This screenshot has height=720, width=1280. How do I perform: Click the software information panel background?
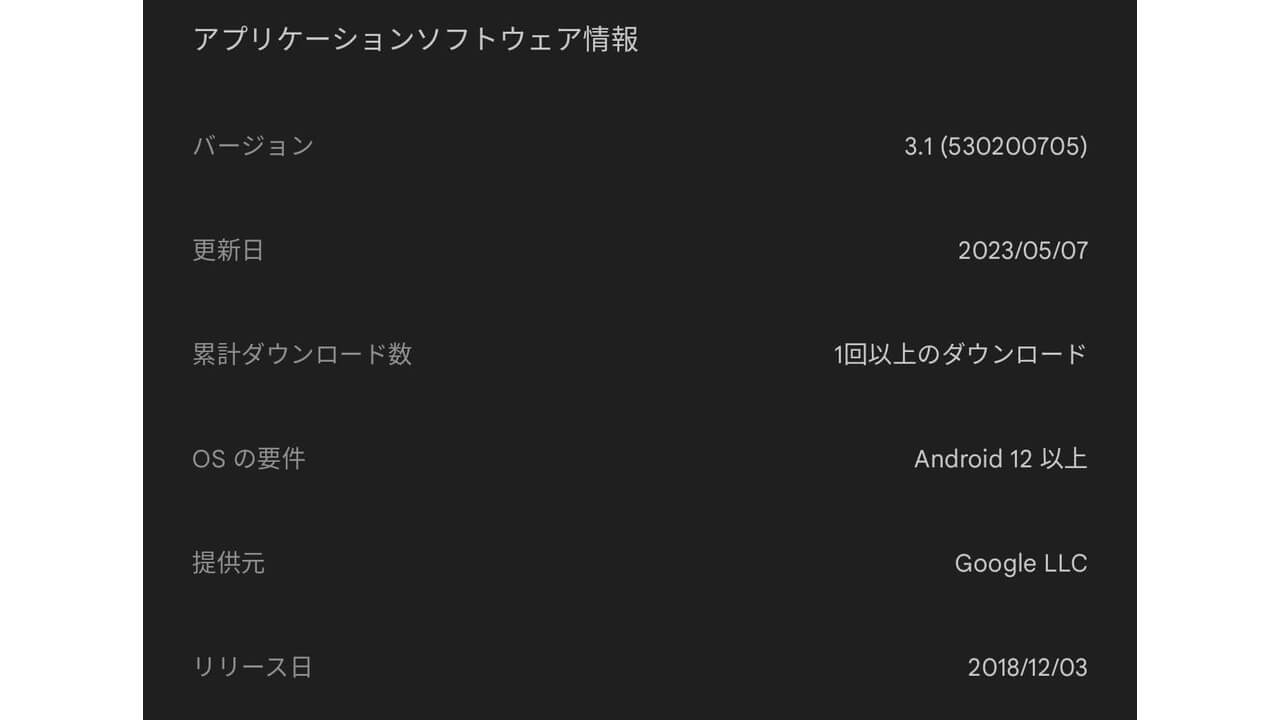pyautogui.click(x=640, y=90)
